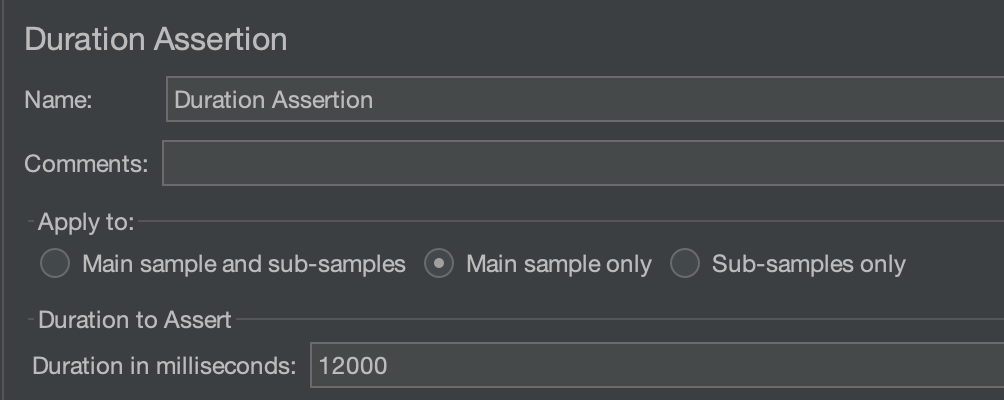Choose the "Main sample only" radio option
The width and height of the screenshot is (1004, 400).
439,264
